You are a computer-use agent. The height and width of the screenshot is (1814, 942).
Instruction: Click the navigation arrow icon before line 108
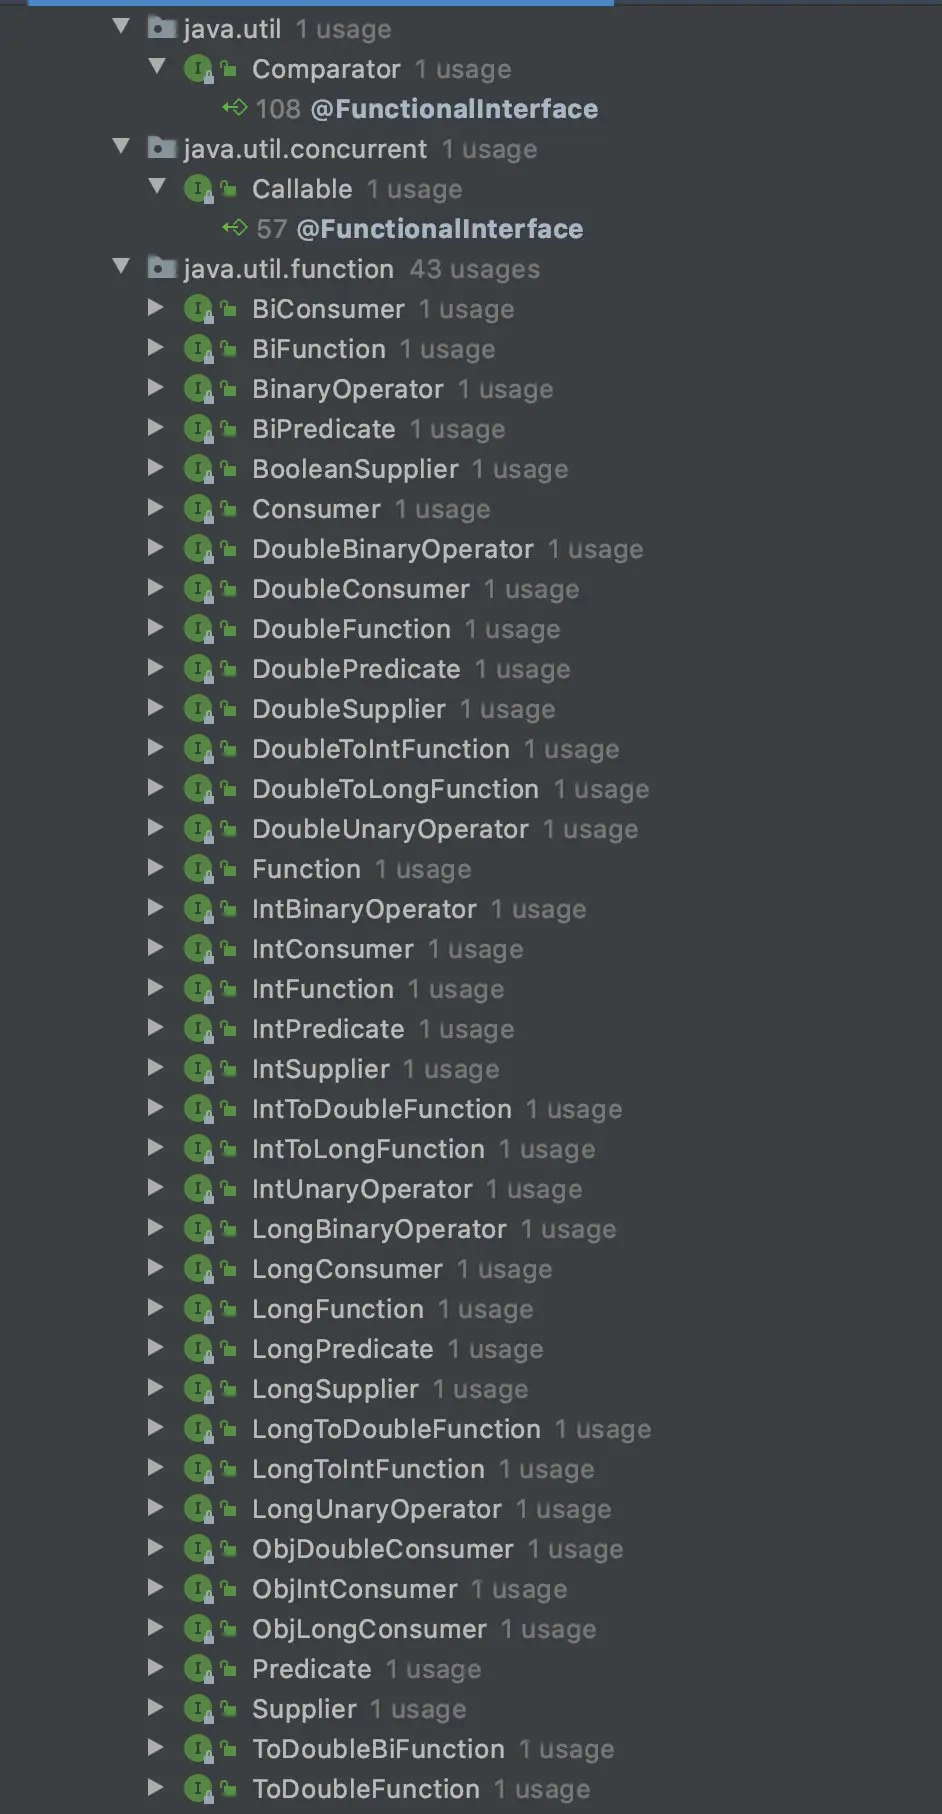tap(235, 108)
